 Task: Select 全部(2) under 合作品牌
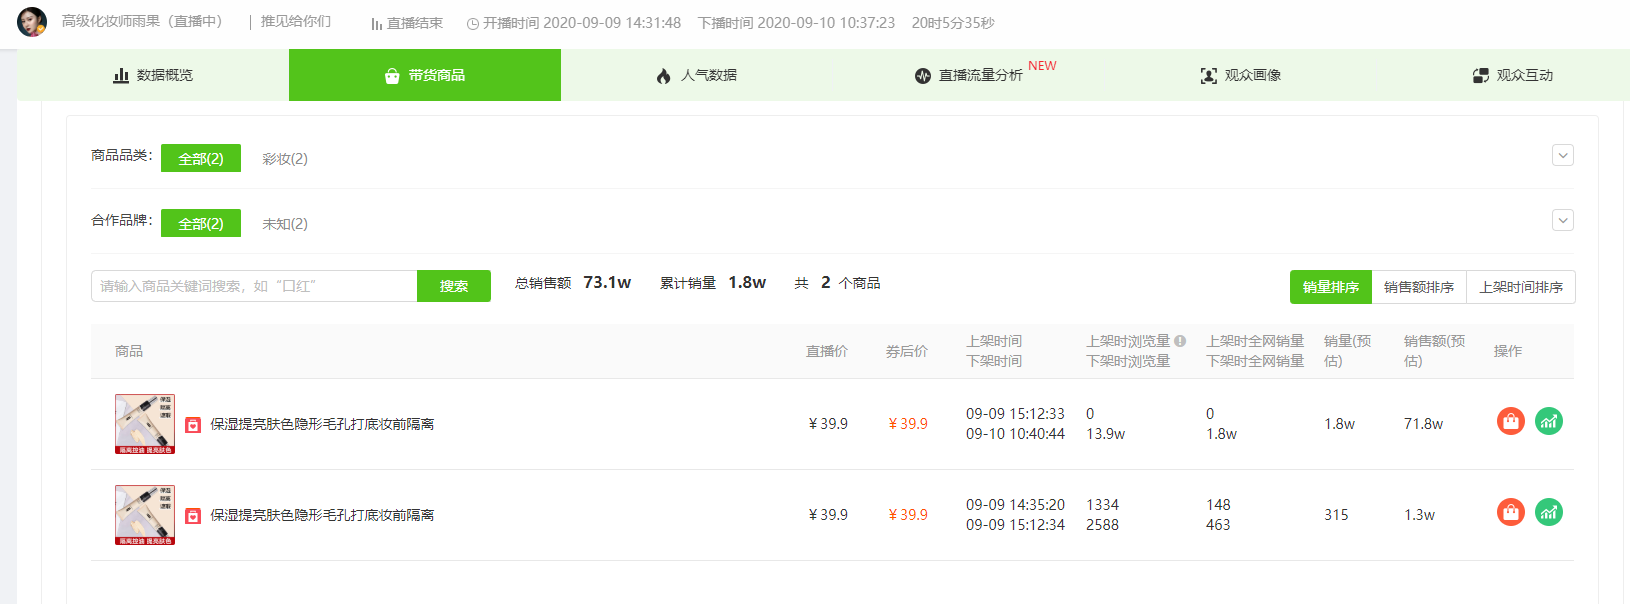pyautogui.click(x=201, y=223)
